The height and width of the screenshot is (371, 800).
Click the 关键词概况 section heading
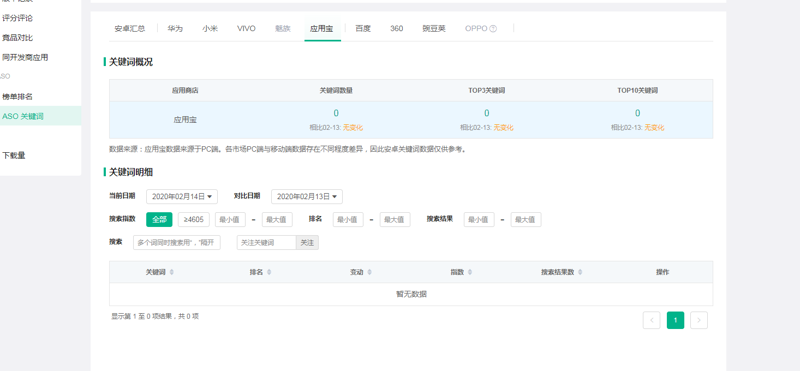pos(131,62)
